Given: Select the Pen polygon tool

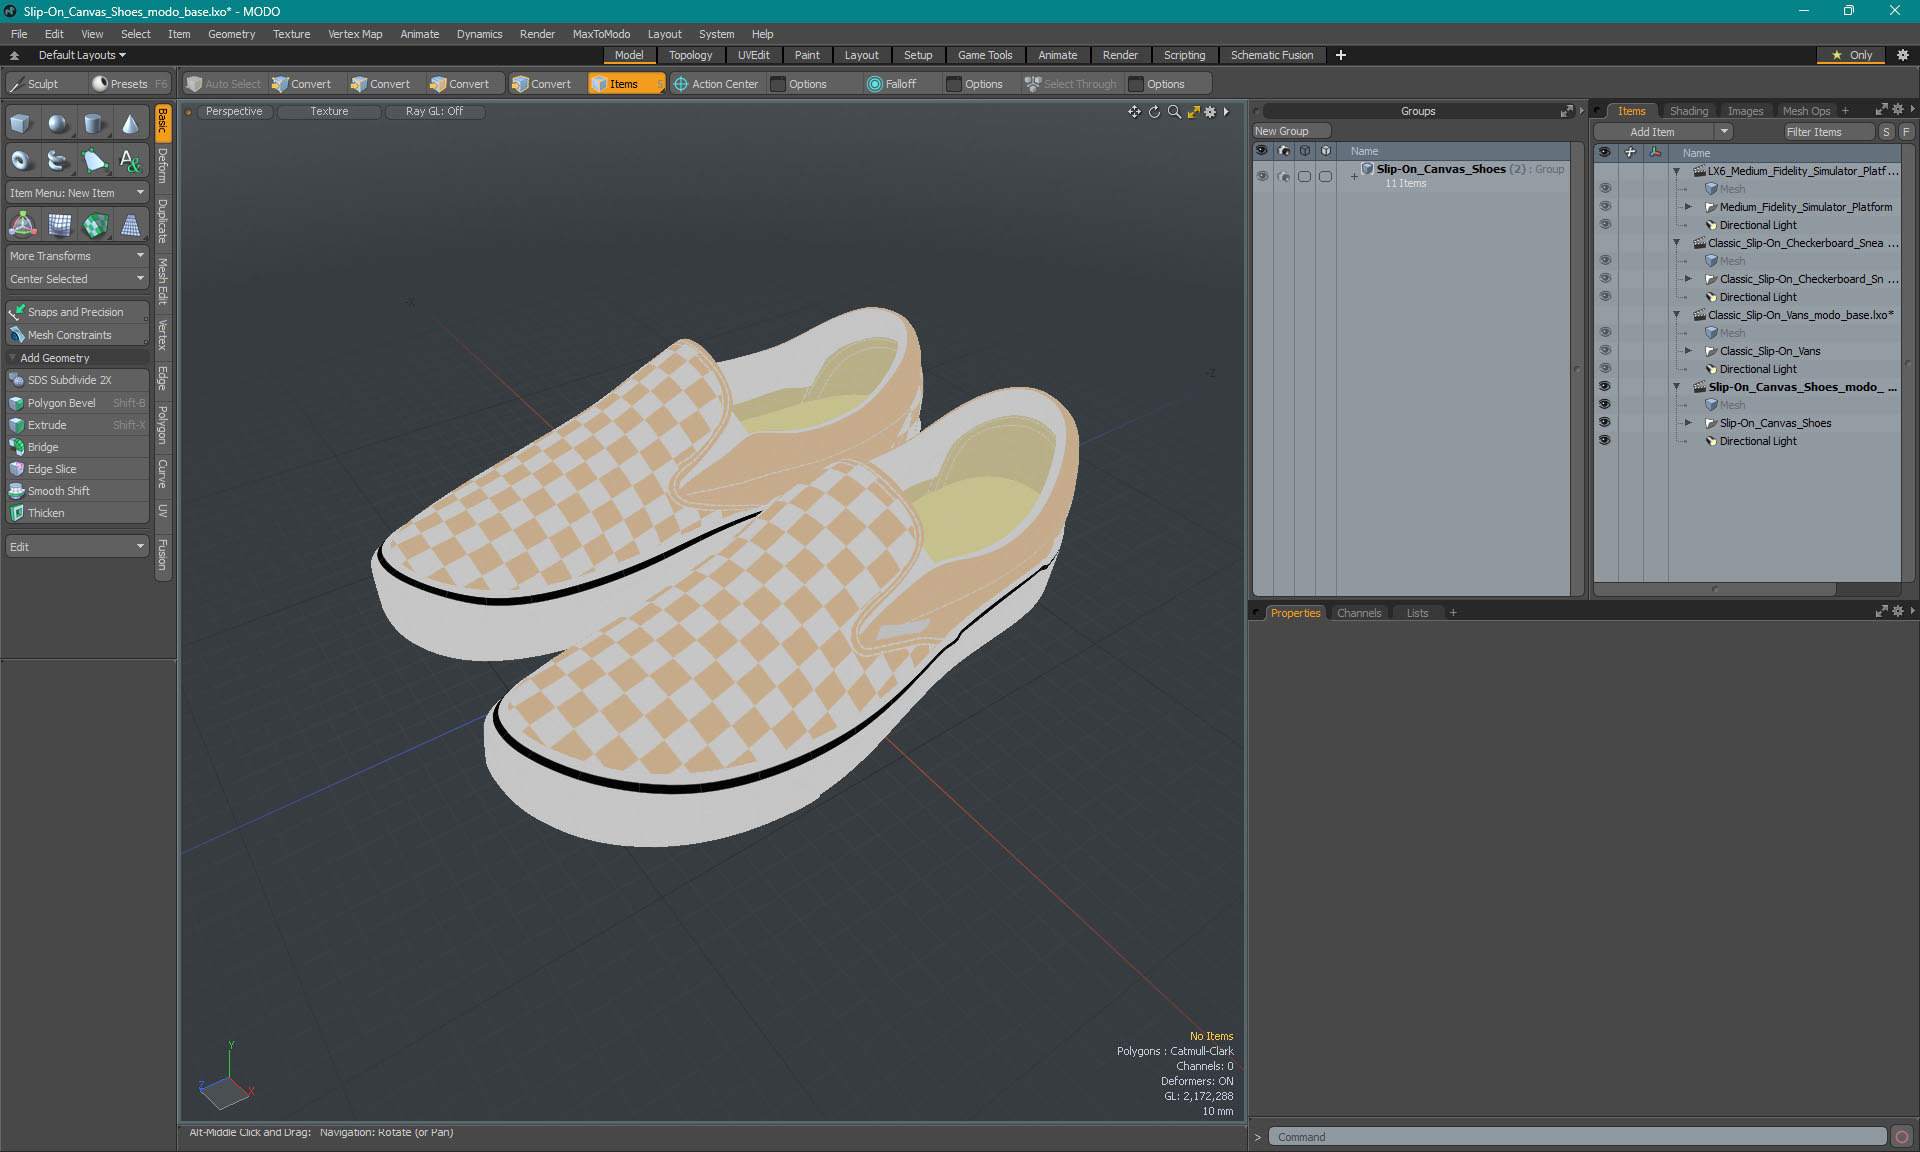Looking at the screenshot, I should 94,160.
